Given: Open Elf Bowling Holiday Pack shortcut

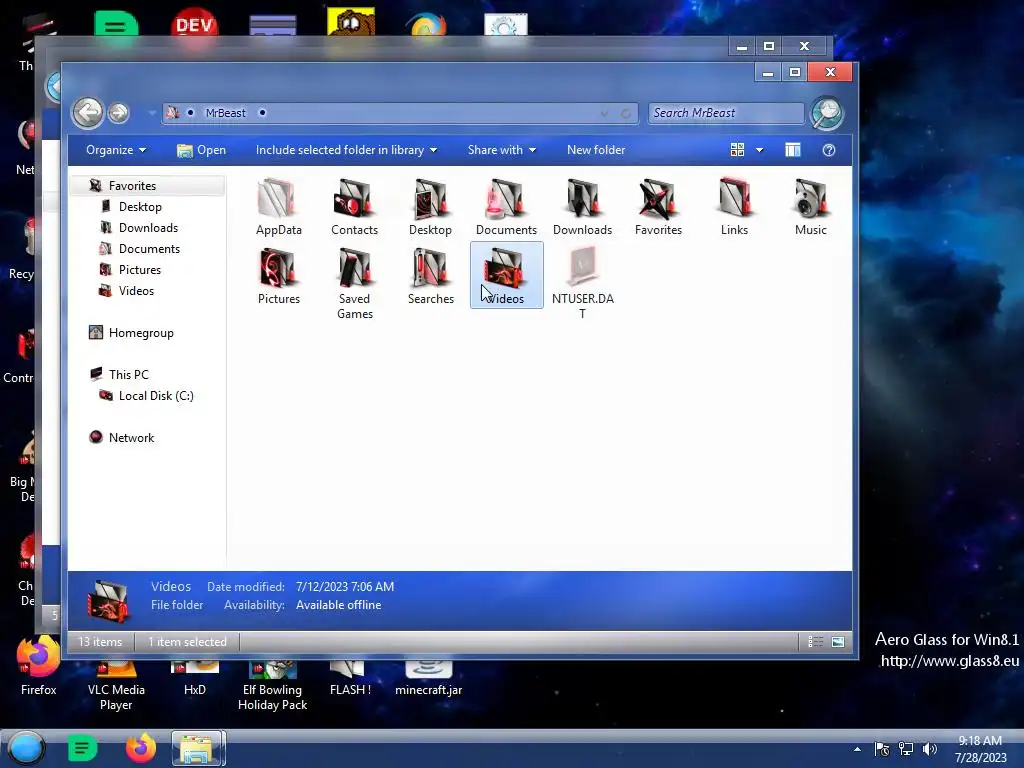Looking at the screenshot, I should 272,686.
